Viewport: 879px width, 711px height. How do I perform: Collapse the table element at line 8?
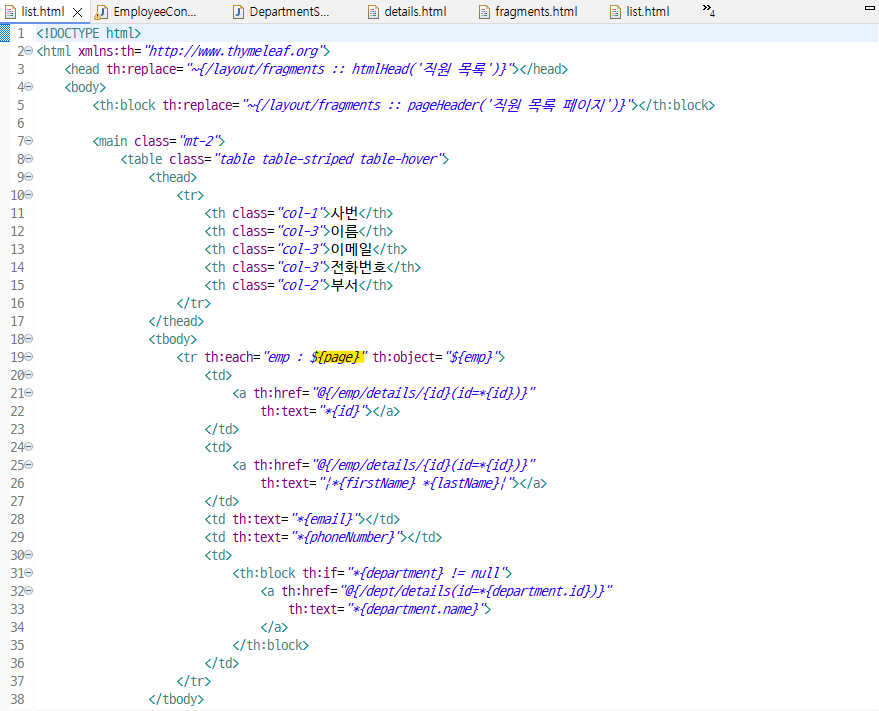point(29,159)
